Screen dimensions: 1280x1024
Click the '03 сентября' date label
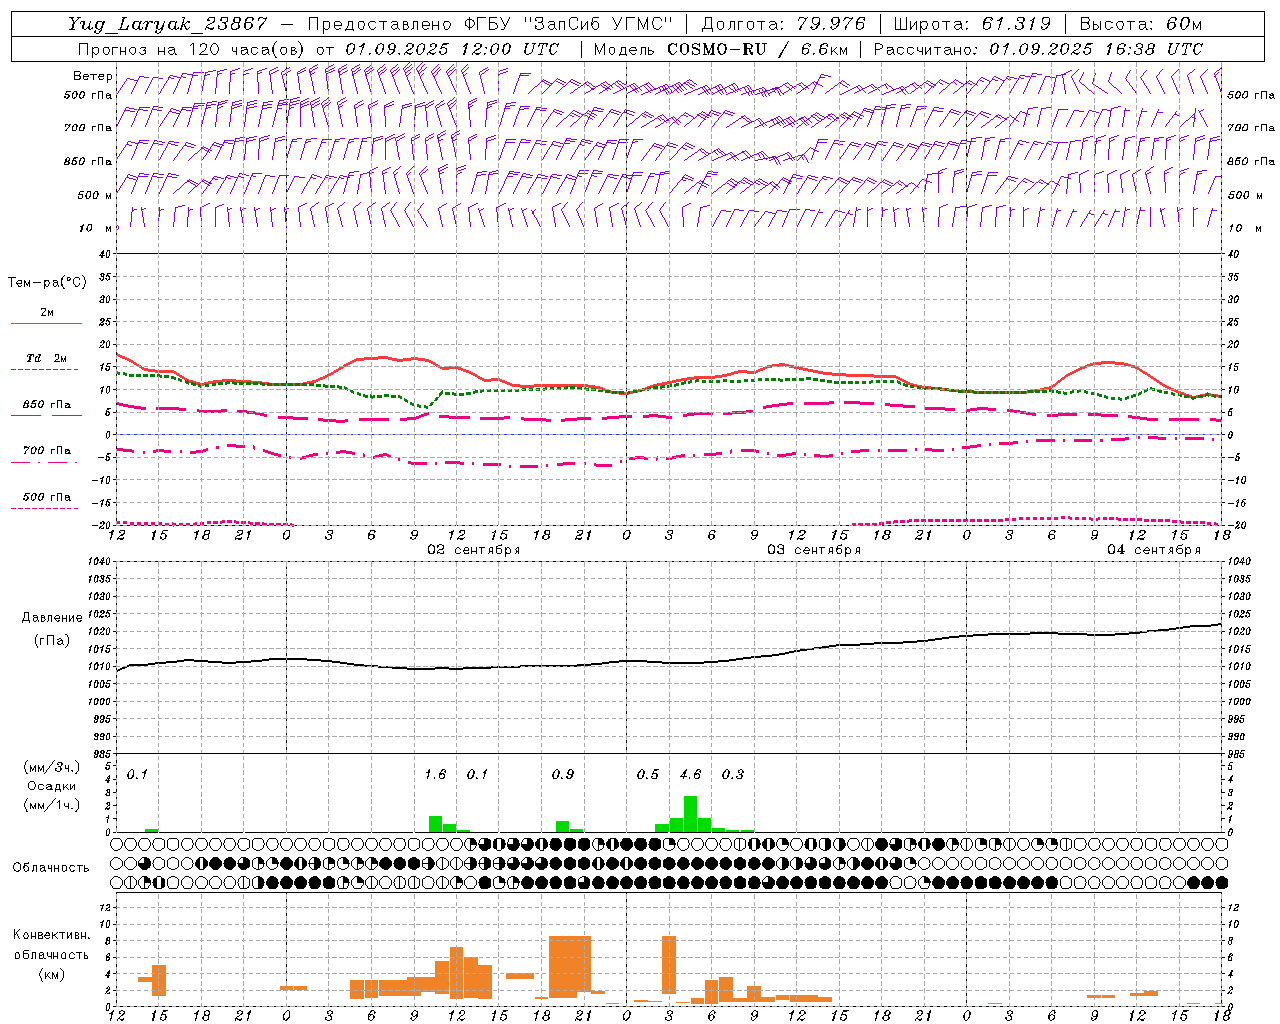(x=814, y=550)
